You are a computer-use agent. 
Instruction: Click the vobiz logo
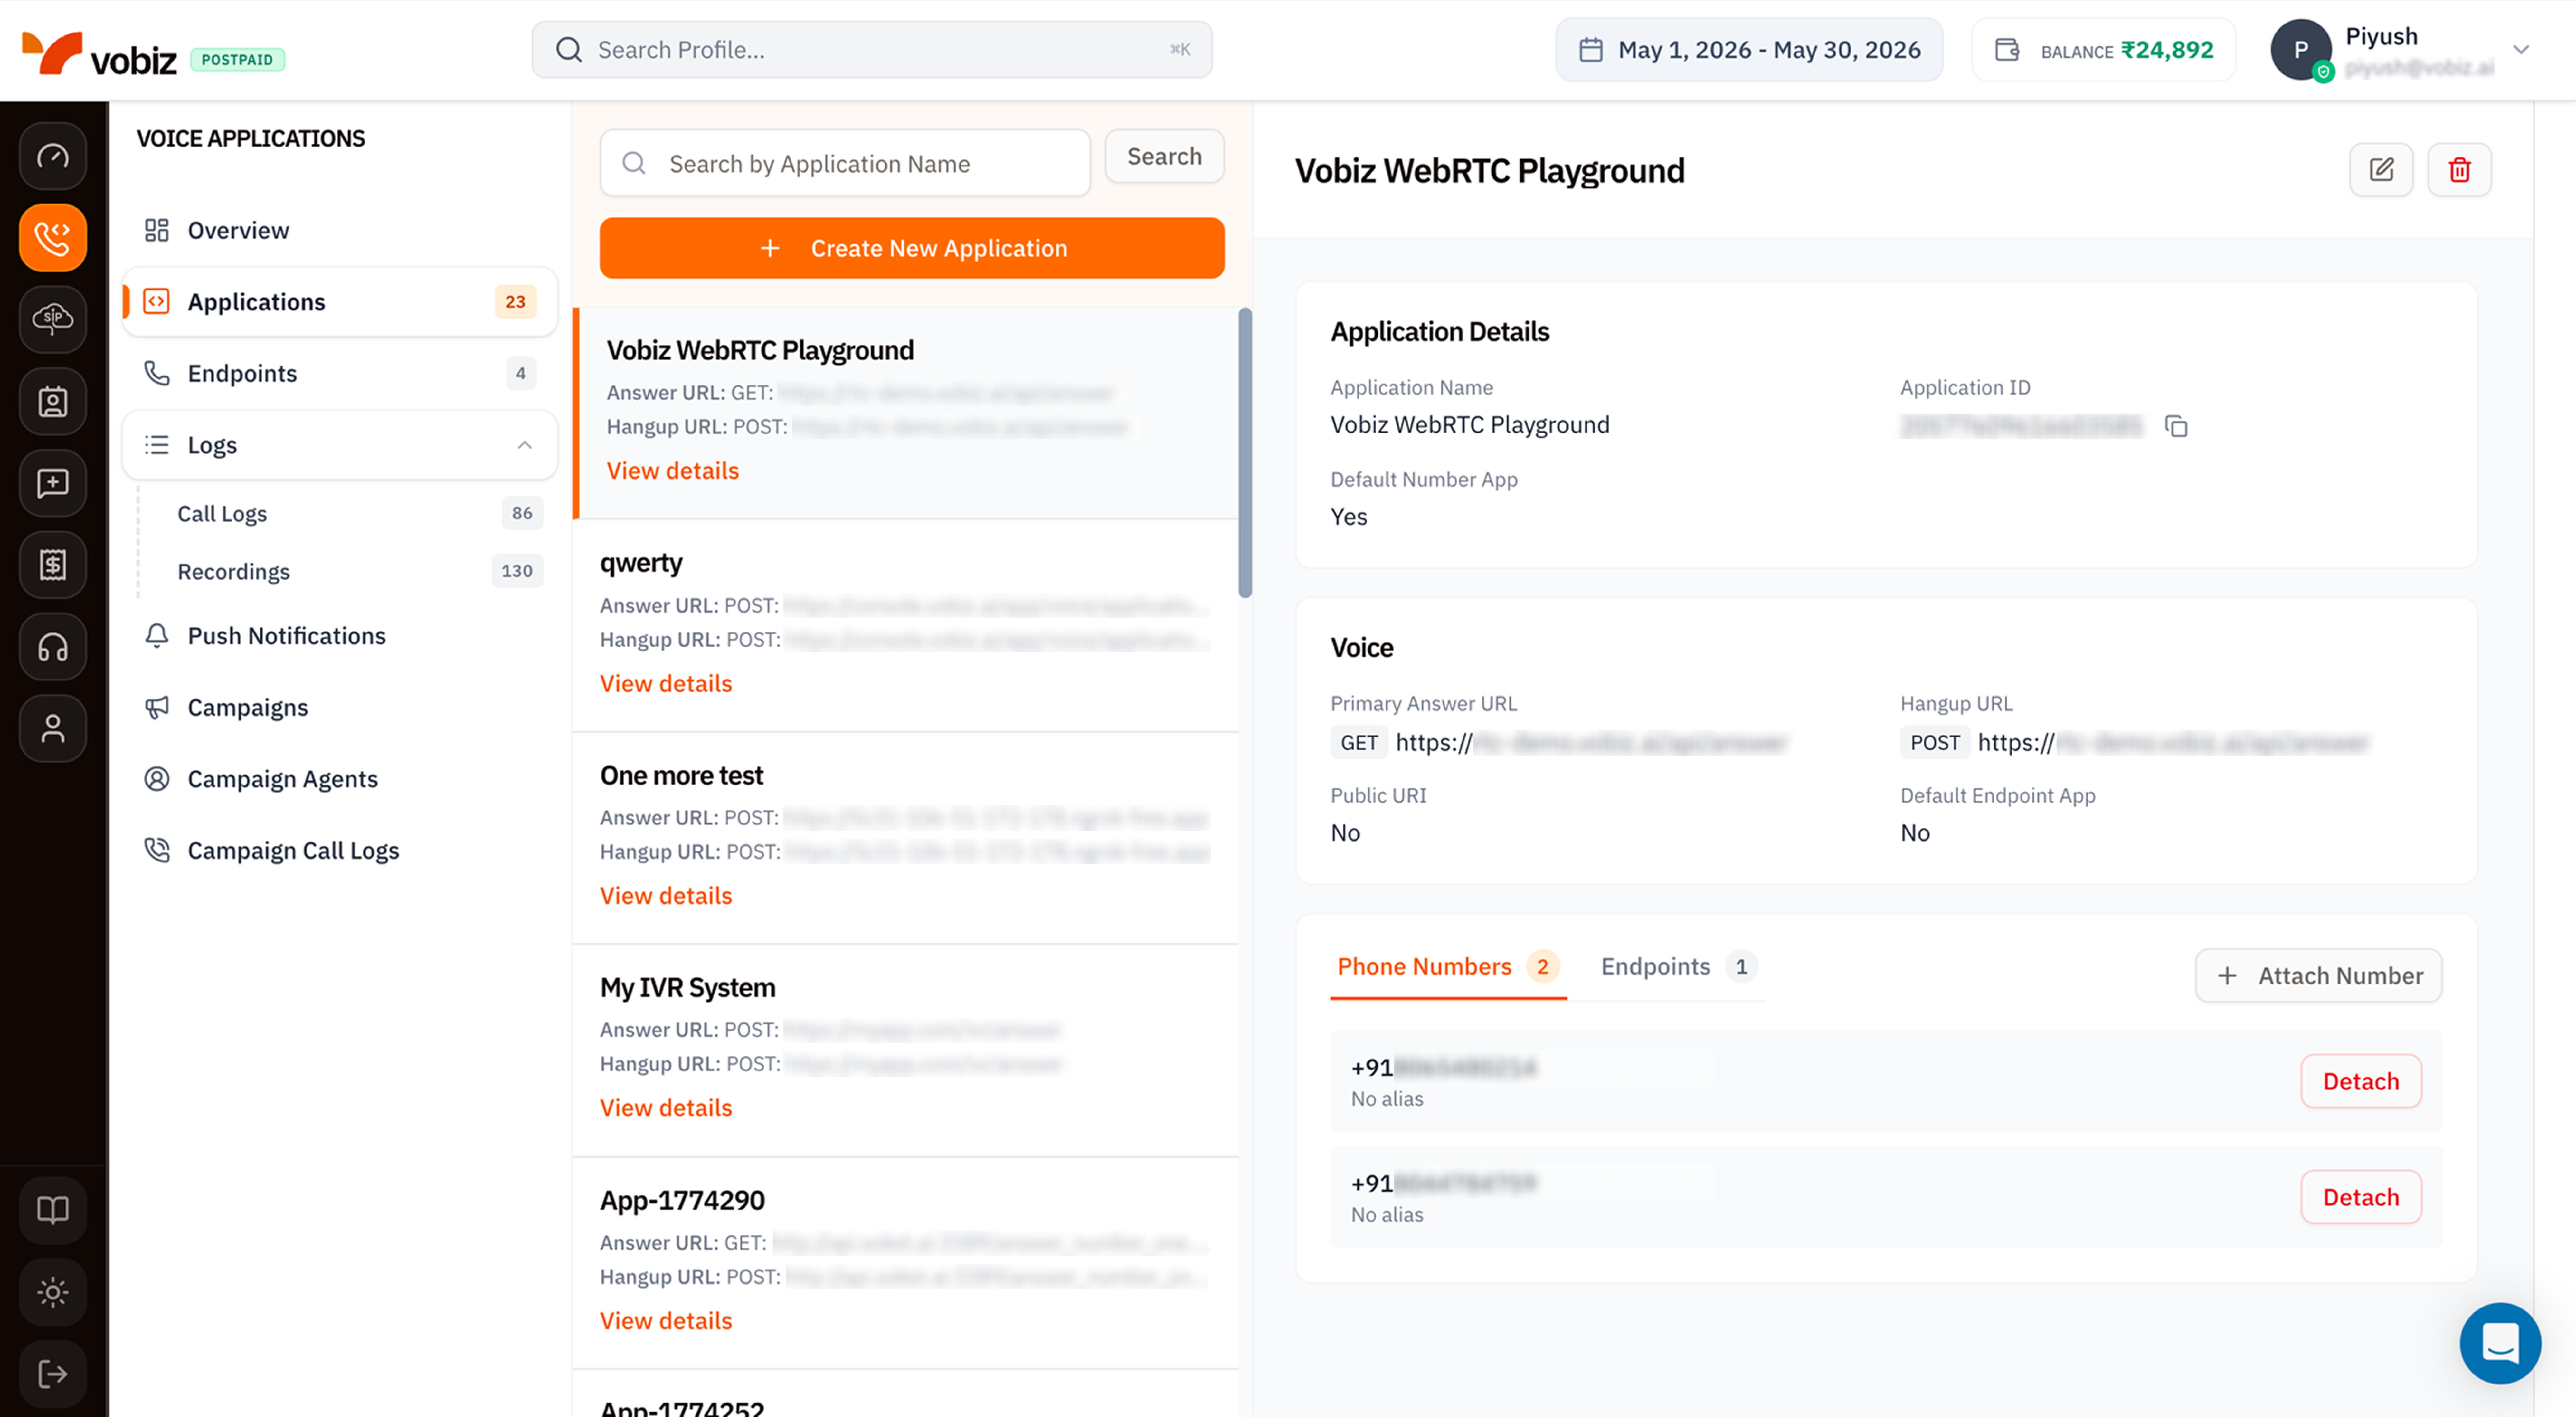click(99, 54)
